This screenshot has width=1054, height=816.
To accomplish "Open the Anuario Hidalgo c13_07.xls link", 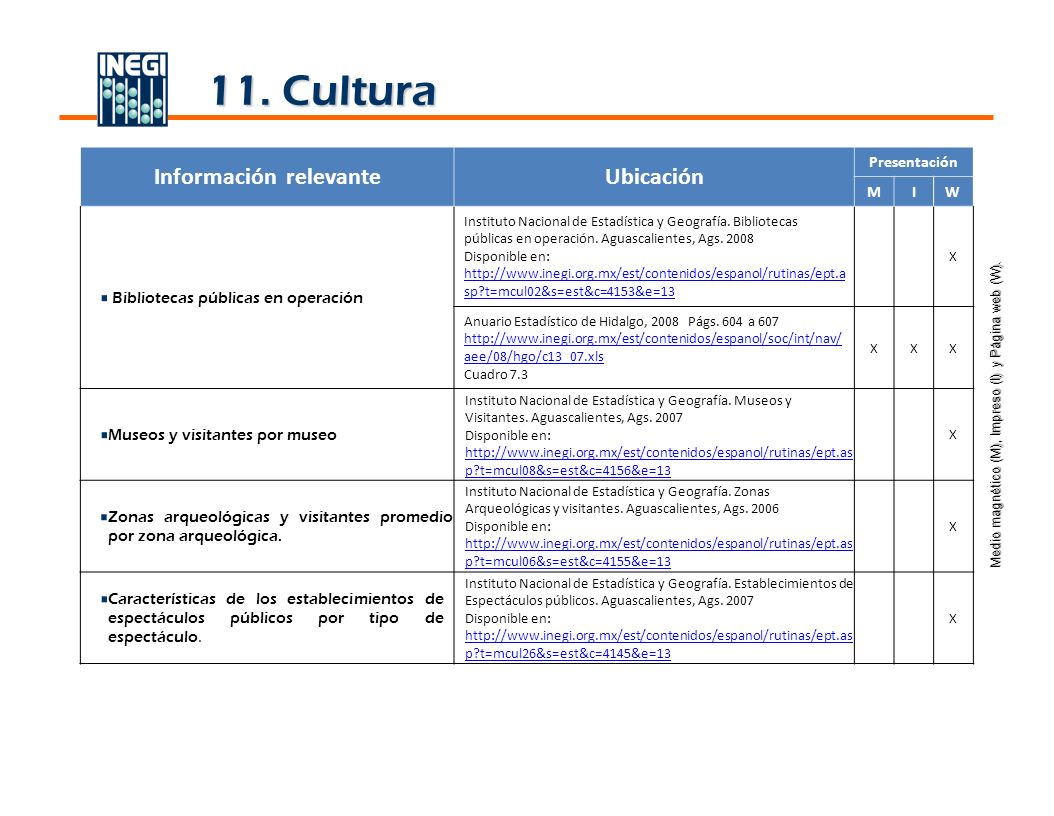I will [x=652, y=348].
